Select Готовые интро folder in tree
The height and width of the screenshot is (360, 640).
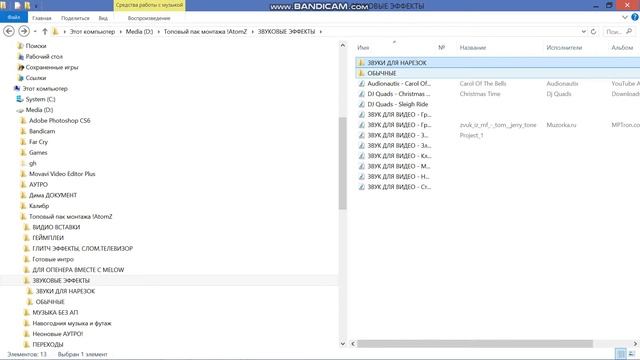(x=53, y=259)
